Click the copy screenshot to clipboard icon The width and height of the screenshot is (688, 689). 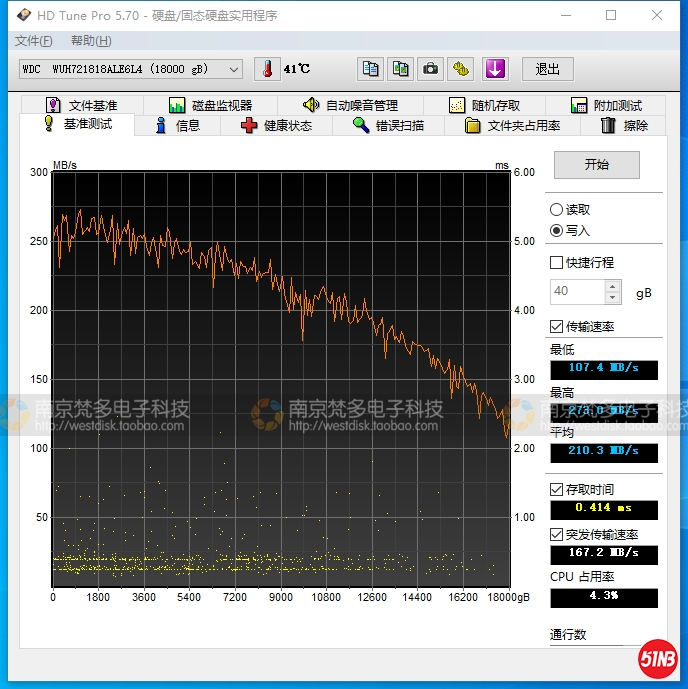[x=401, y=69]
